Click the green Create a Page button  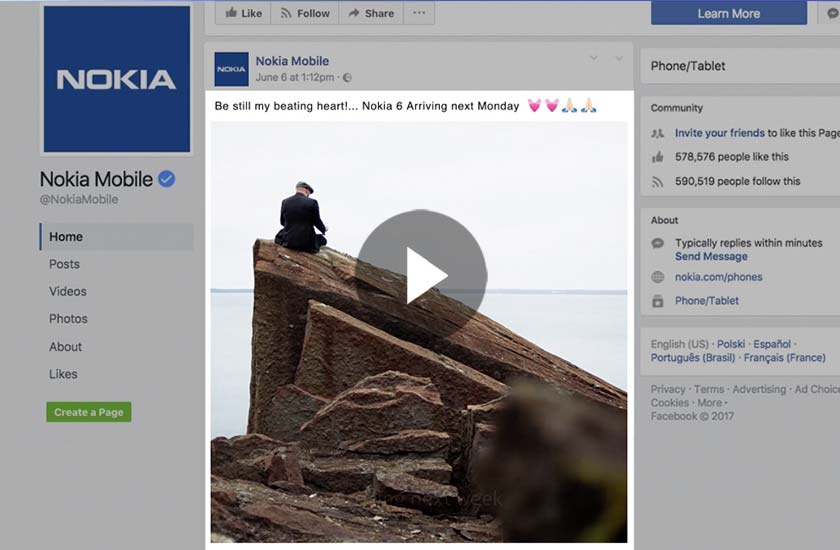click(x=89, y=412)
